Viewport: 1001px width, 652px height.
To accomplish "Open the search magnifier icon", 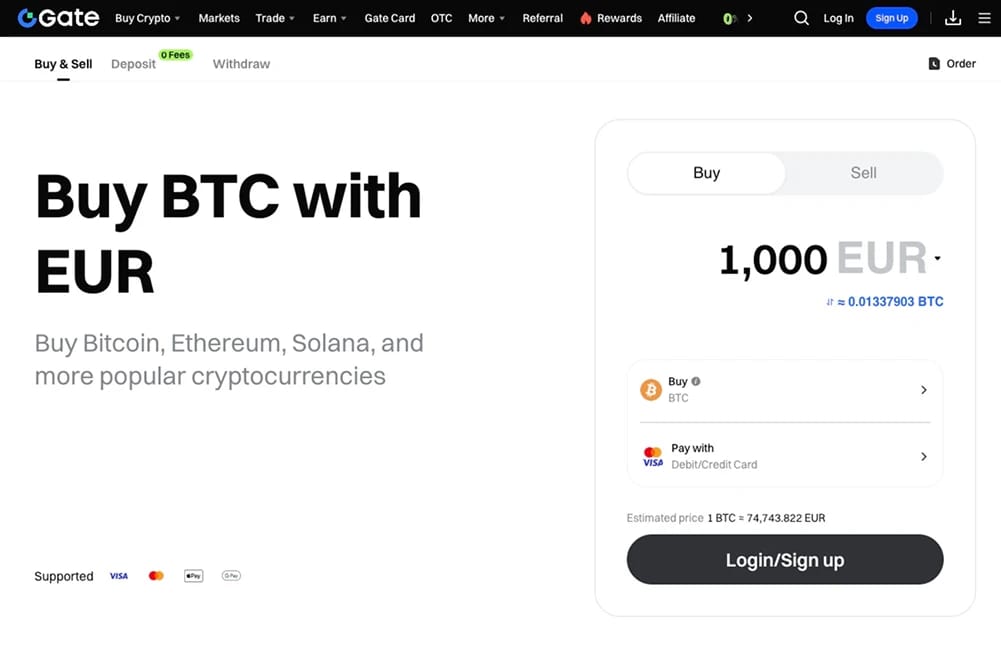I will pos(801,18).
